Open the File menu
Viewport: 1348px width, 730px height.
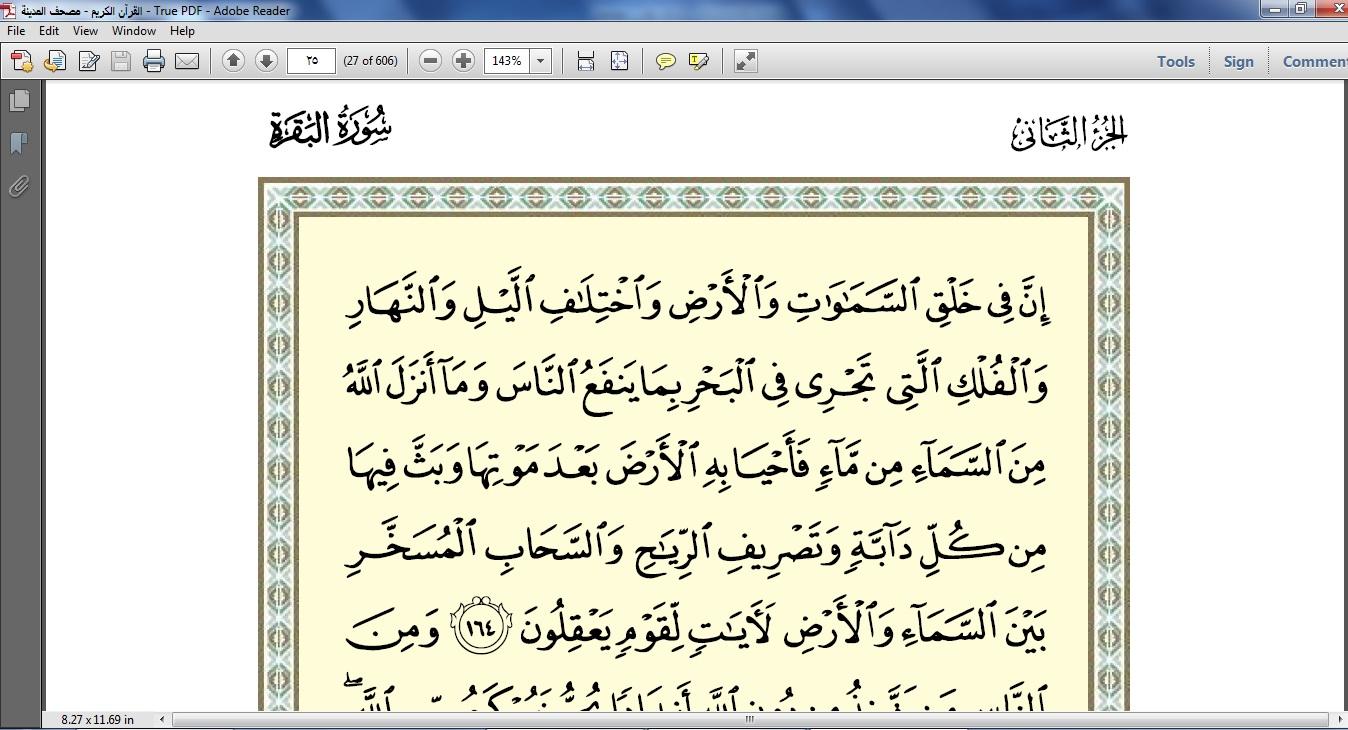16,31
